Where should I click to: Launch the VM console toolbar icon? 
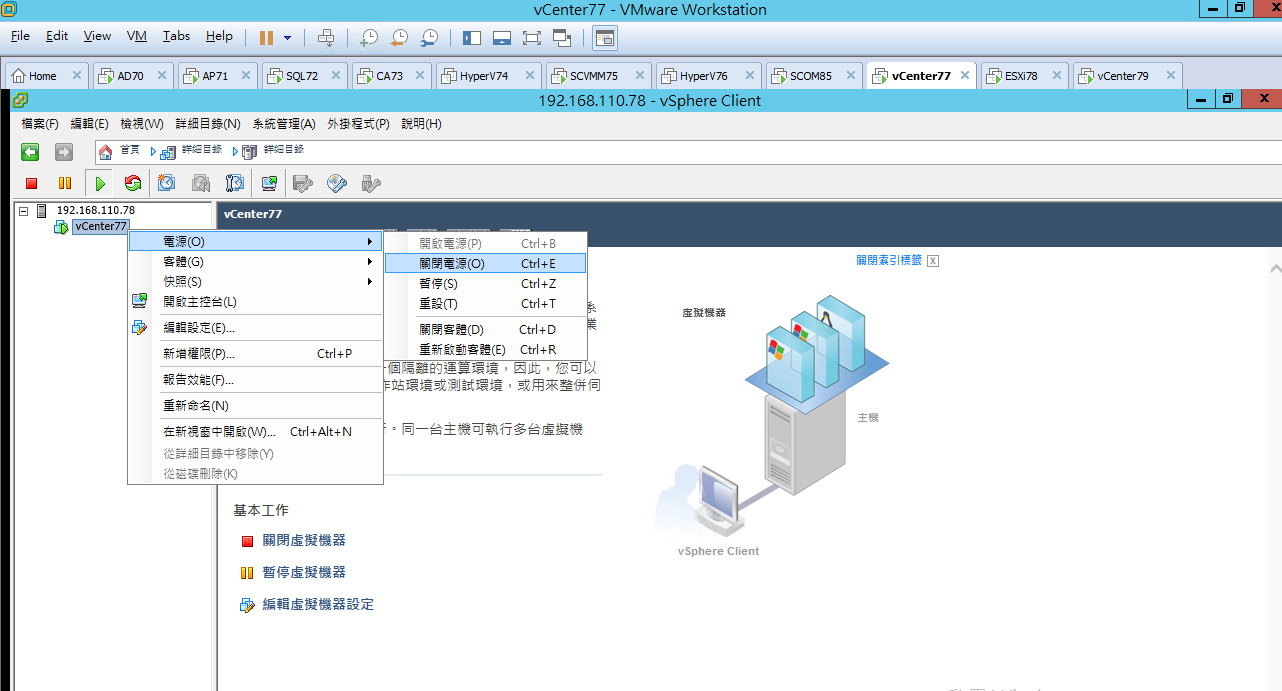click(x=269, y=183)
